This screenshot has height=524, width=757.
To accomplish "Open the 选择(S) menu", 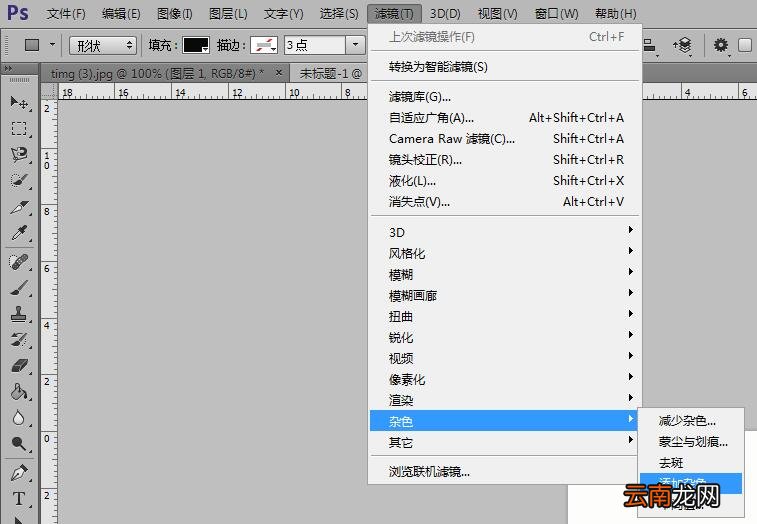I will click(339, 14).
